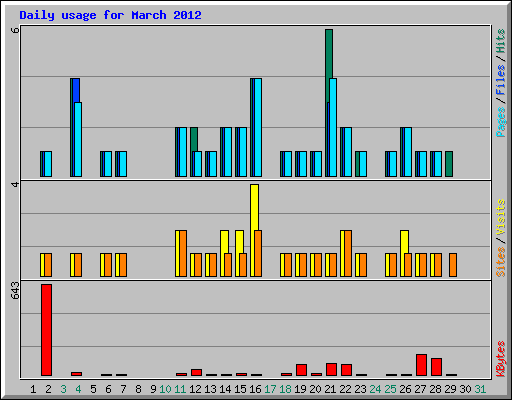This screenshot has height=400, width=512.
Task: Click the red KBytes bar for day 27
Action: tap(421, 365)
